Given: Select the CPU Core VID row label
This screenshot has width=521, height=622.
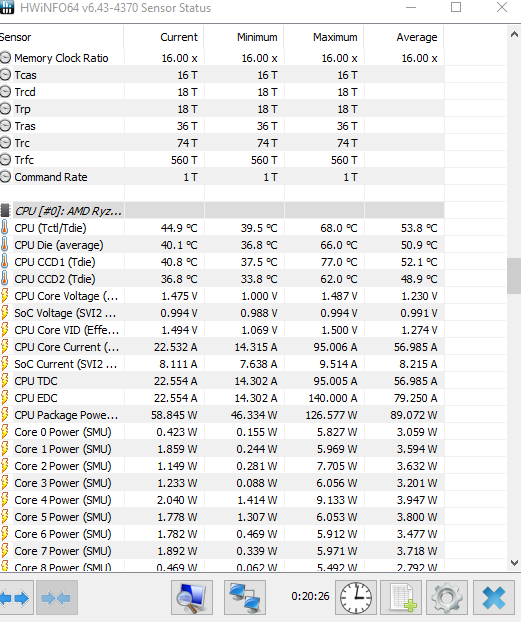Looking at the screenshot, I should click(x=67, y=330).
